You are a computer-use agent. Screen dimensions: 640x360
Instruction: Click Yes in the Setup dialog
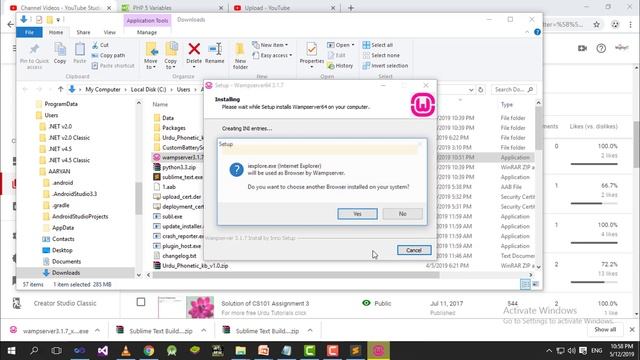coord(357,214)
